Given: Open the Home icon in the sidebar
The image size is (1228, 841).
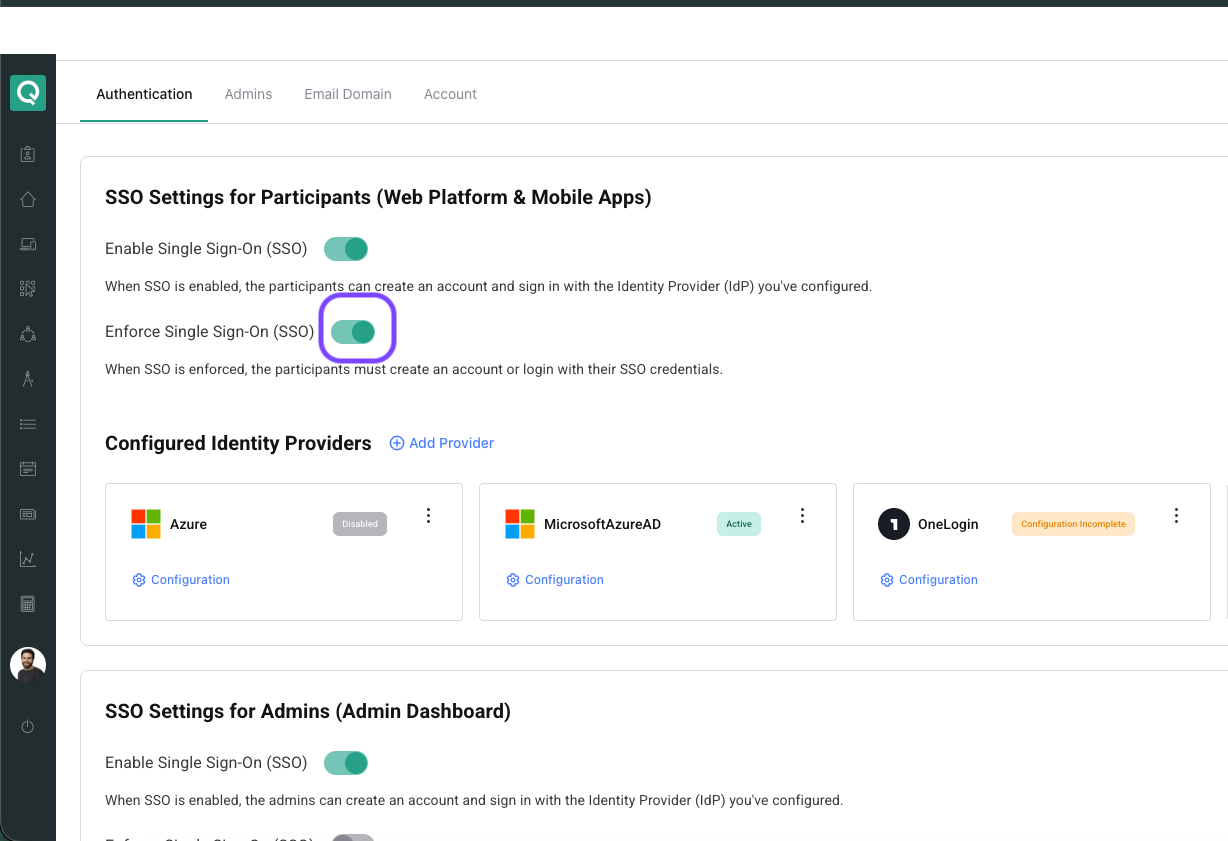Looking at the screenshot, I should pyautogui.click(x=28, y=199).
